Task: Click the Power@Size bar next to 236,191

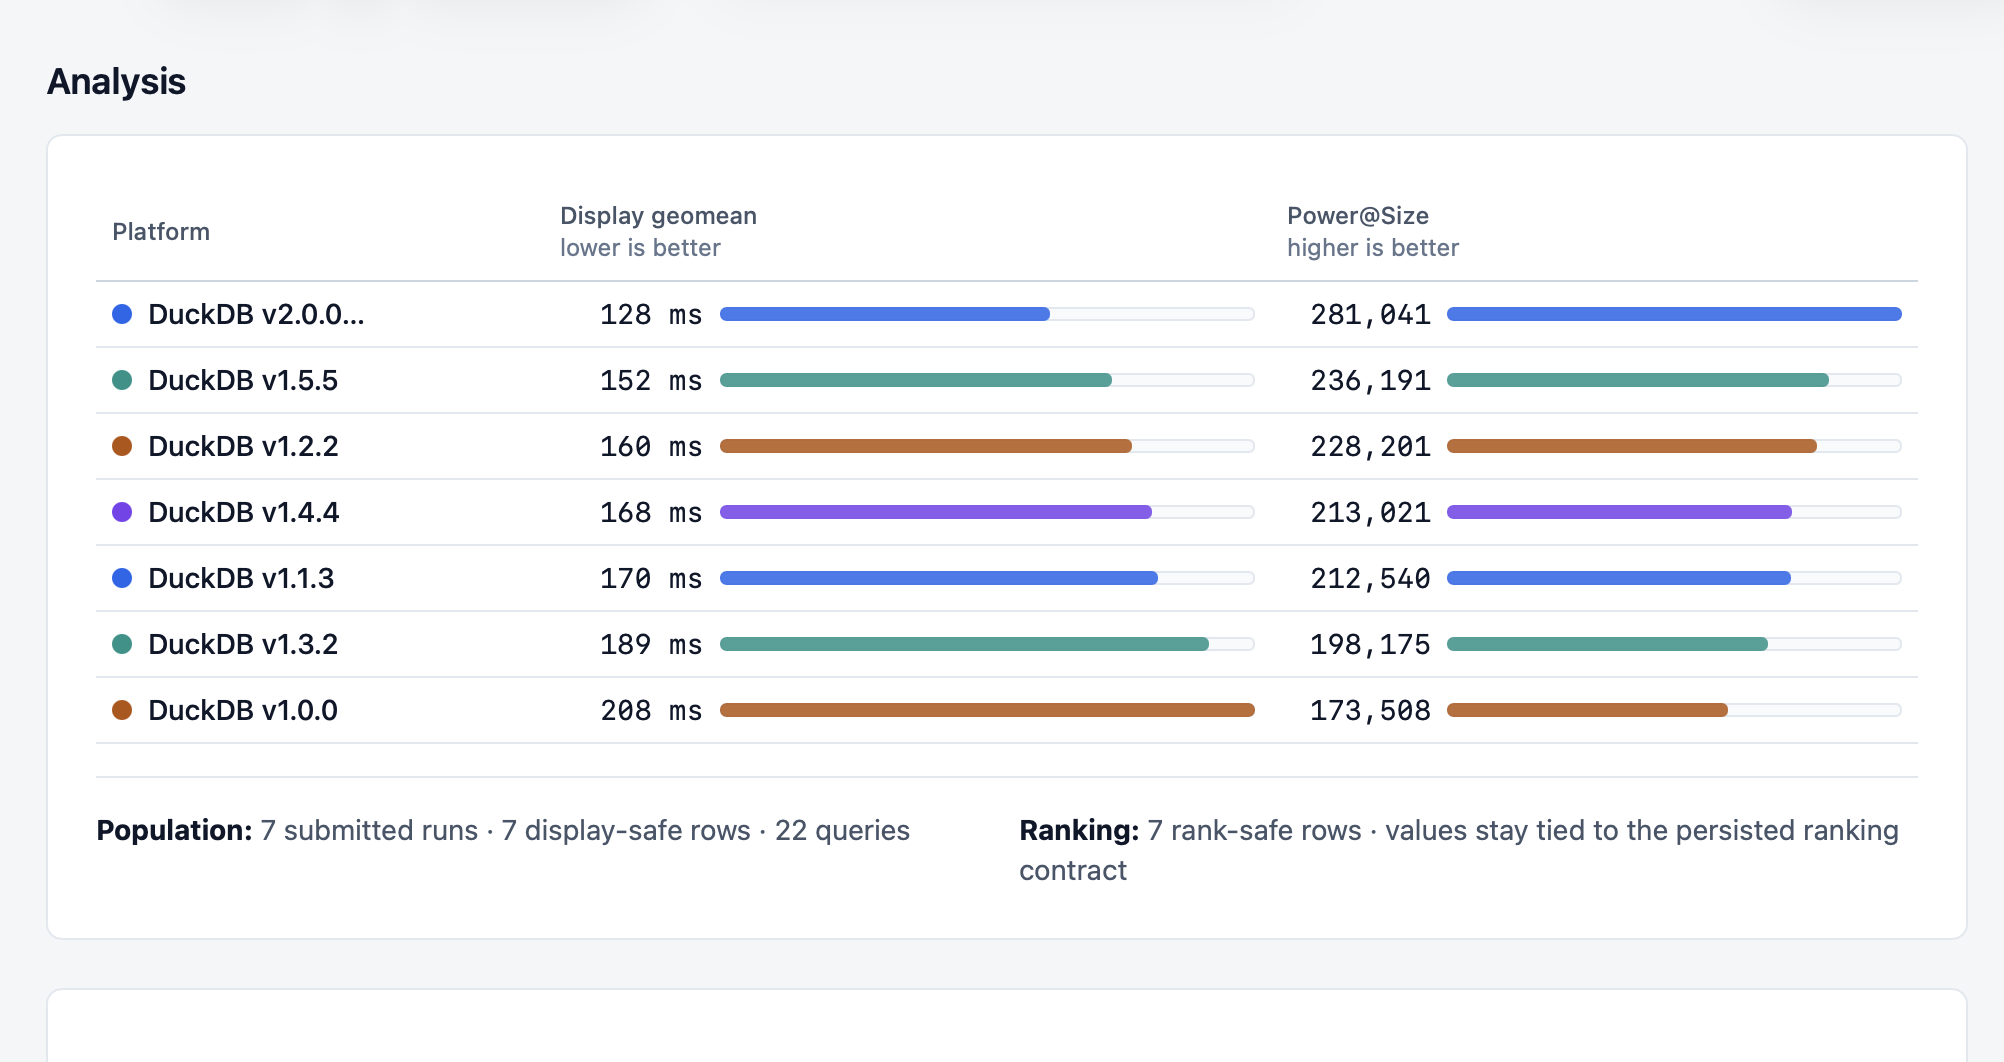Action: point(1674,380)
